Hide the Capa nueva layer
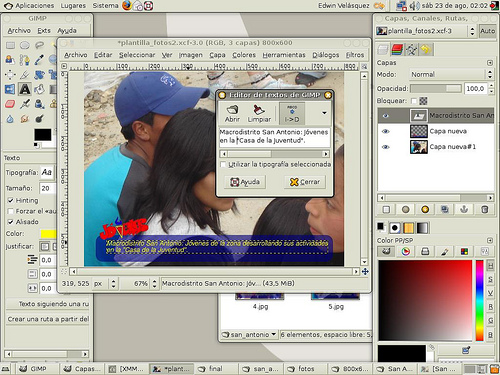The height and width of the screenshot is (375, 500). coord(386,131)
